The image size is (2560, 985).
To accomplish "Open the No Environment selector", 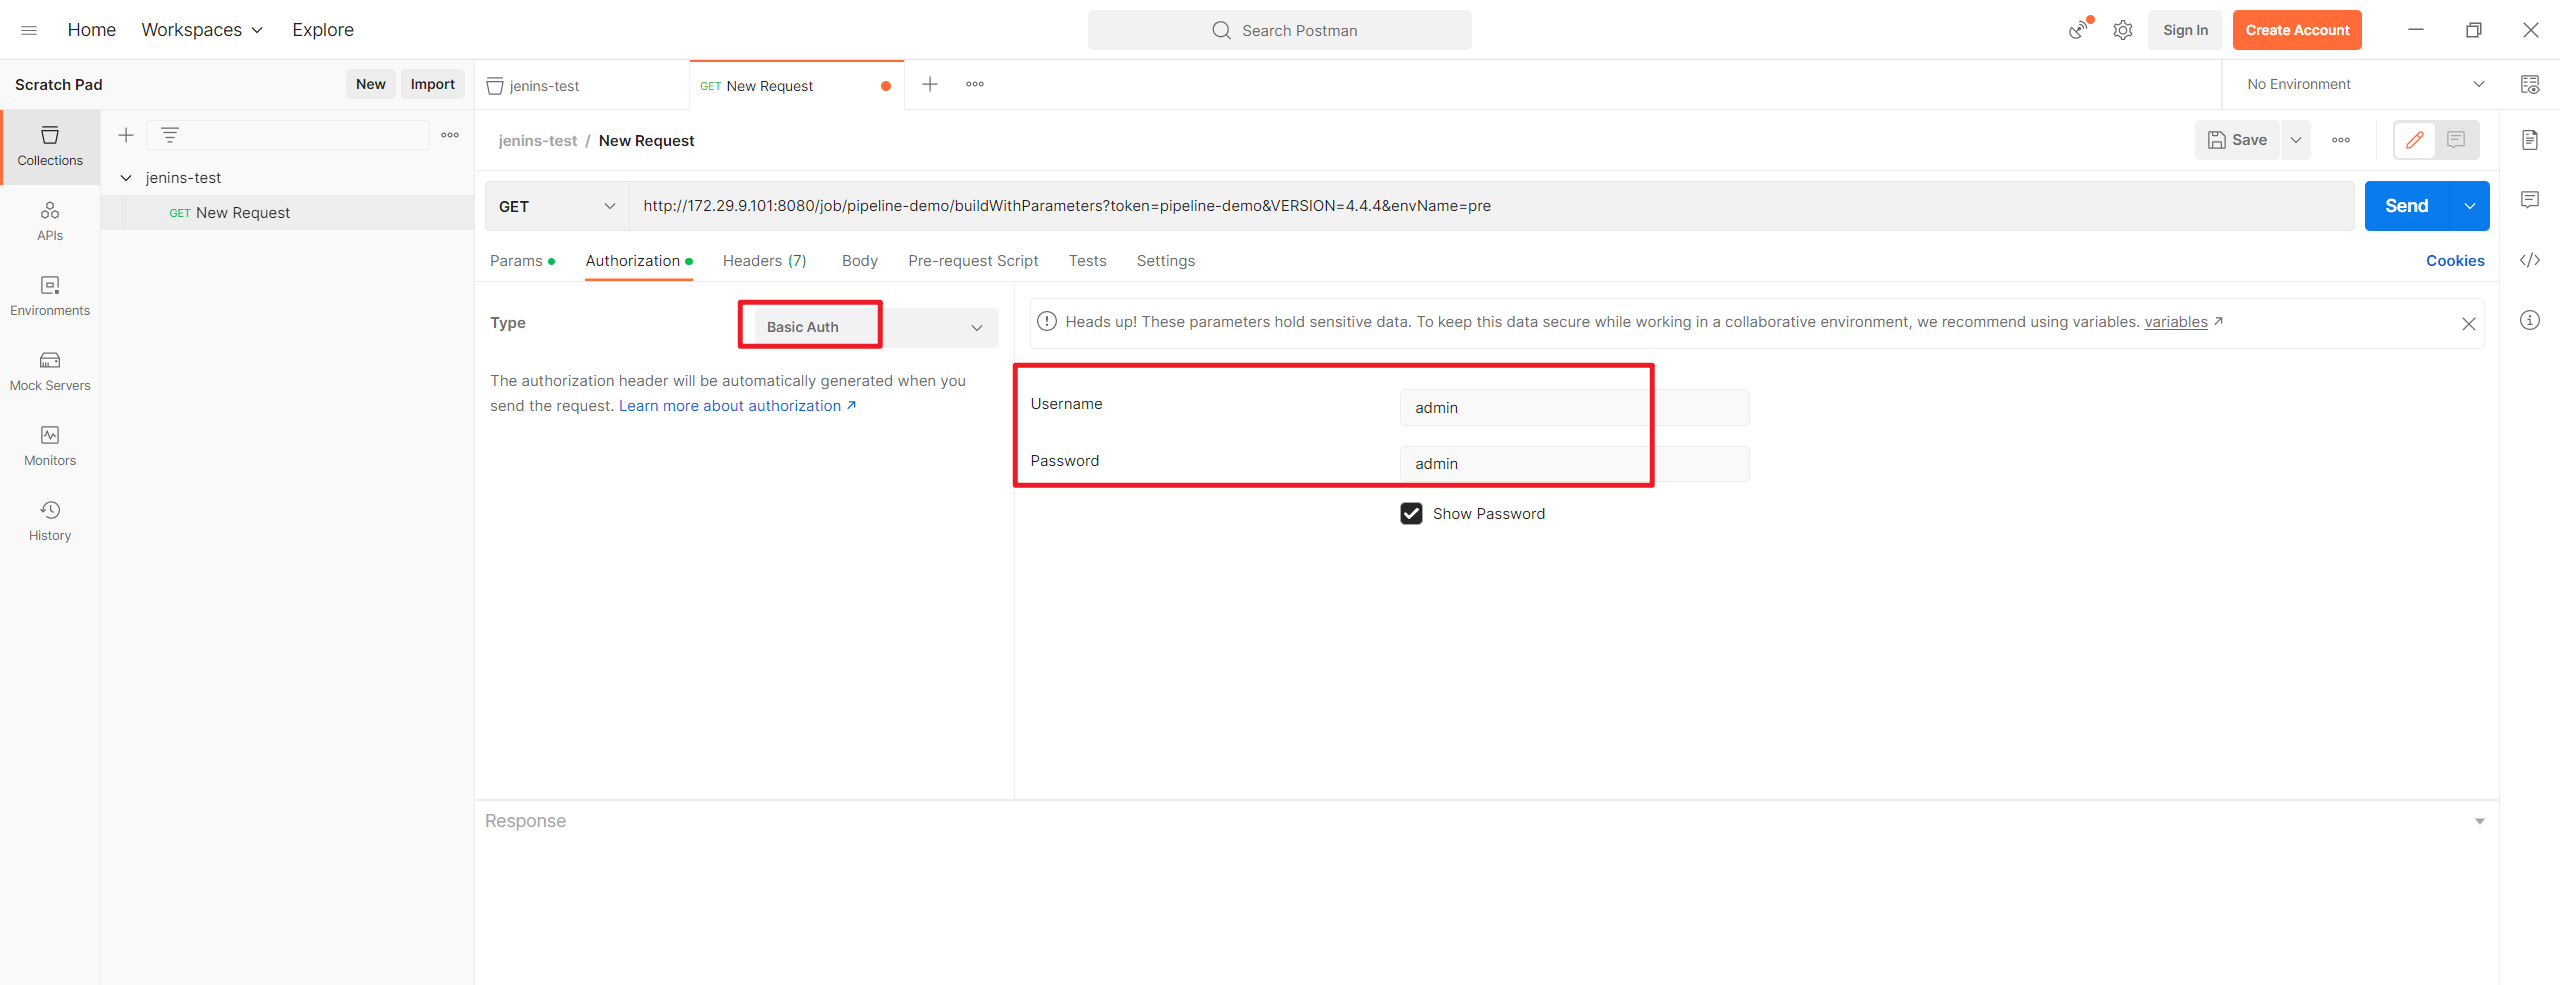I will click(x=2365, y=84).
